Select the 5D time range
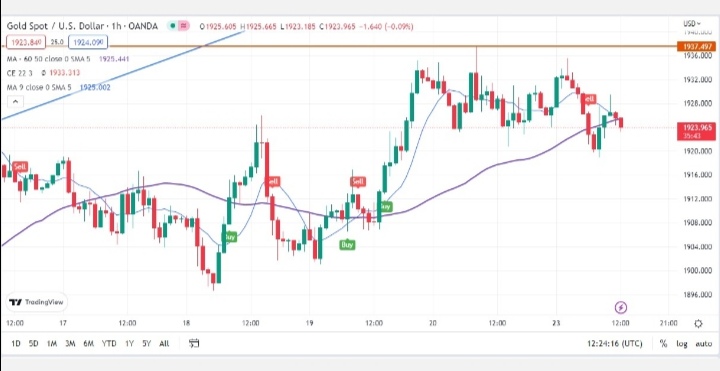The width and height of the screenshot is (720, 371). [x=34, y=343]
